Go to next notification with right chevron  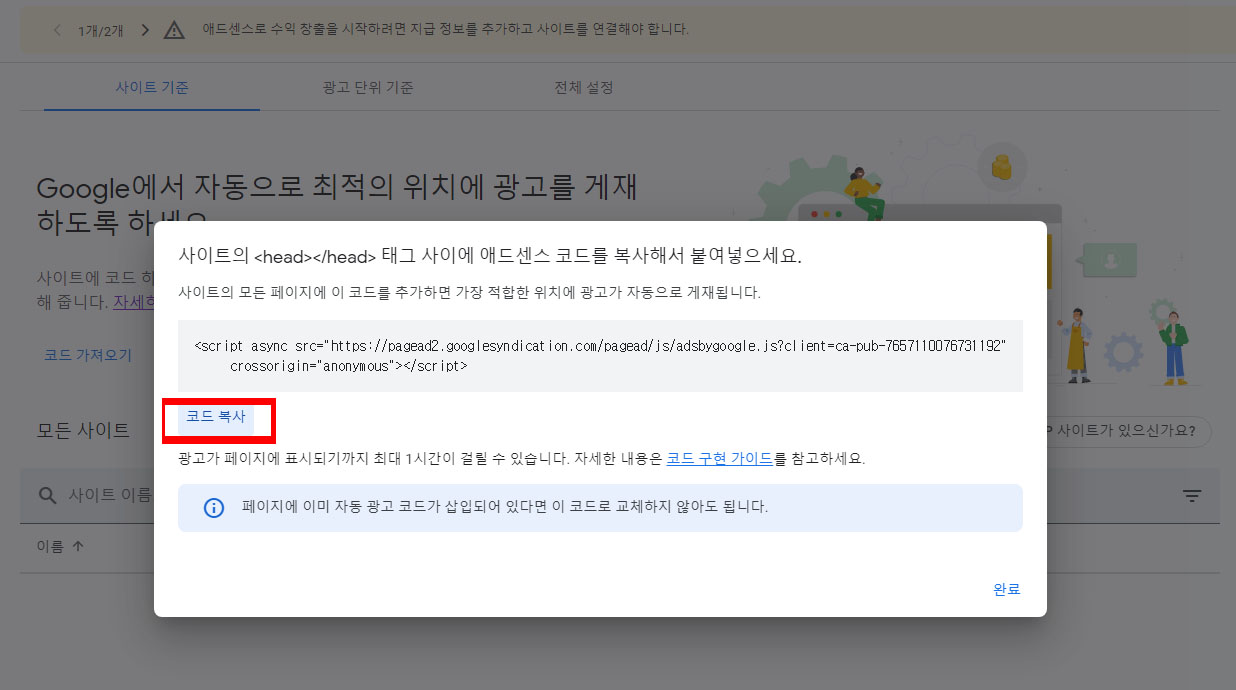145,30
